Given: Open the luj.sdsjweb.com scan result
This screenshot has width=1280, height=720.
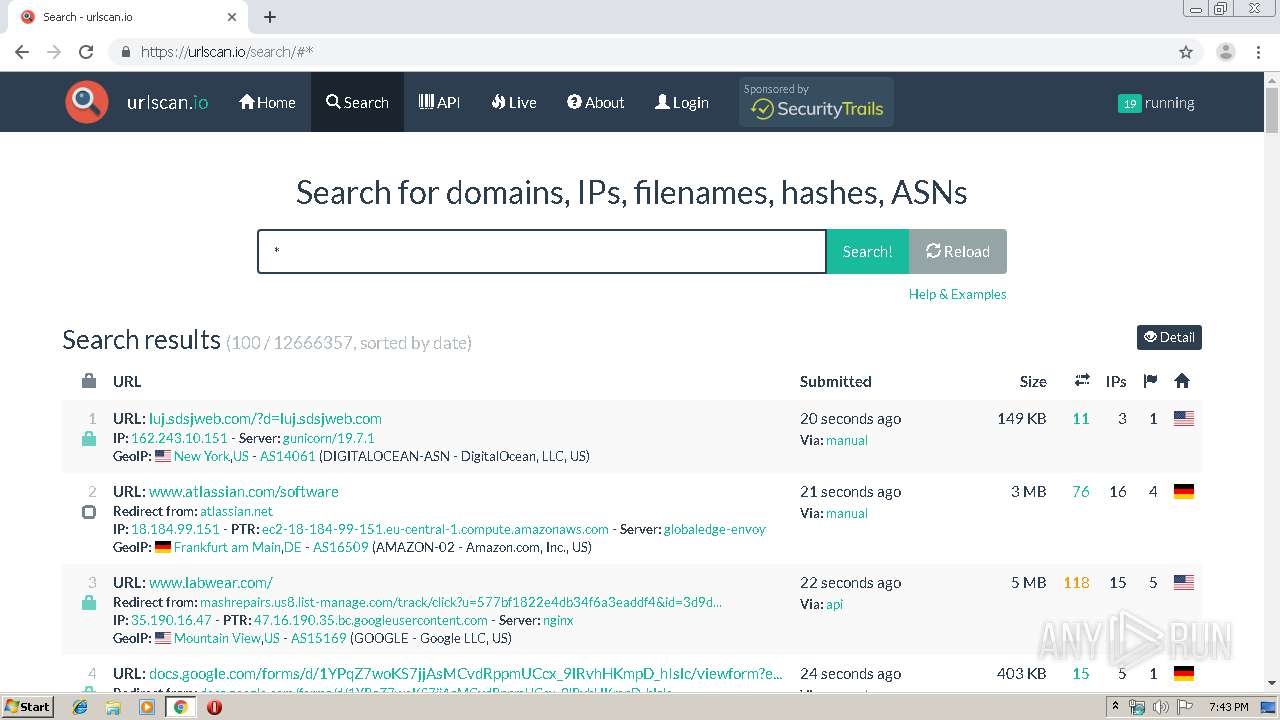Looking at the screenshot, I should pos(265,418).
